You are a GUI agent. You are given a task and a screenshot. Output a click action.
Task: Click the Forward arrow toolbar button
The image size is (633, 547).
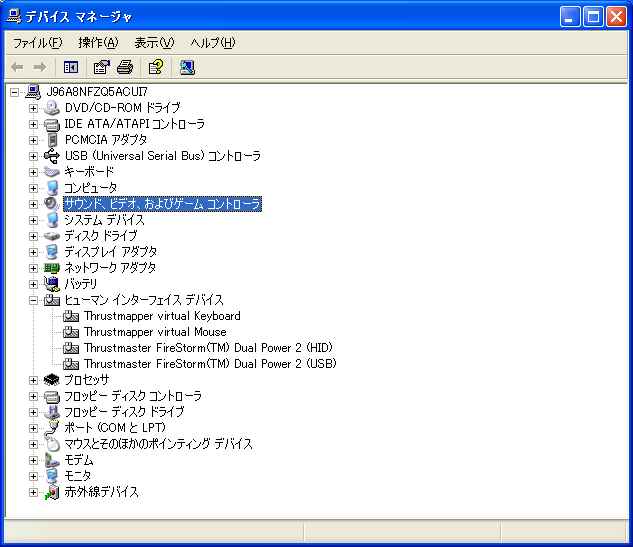tap(40, 67)
